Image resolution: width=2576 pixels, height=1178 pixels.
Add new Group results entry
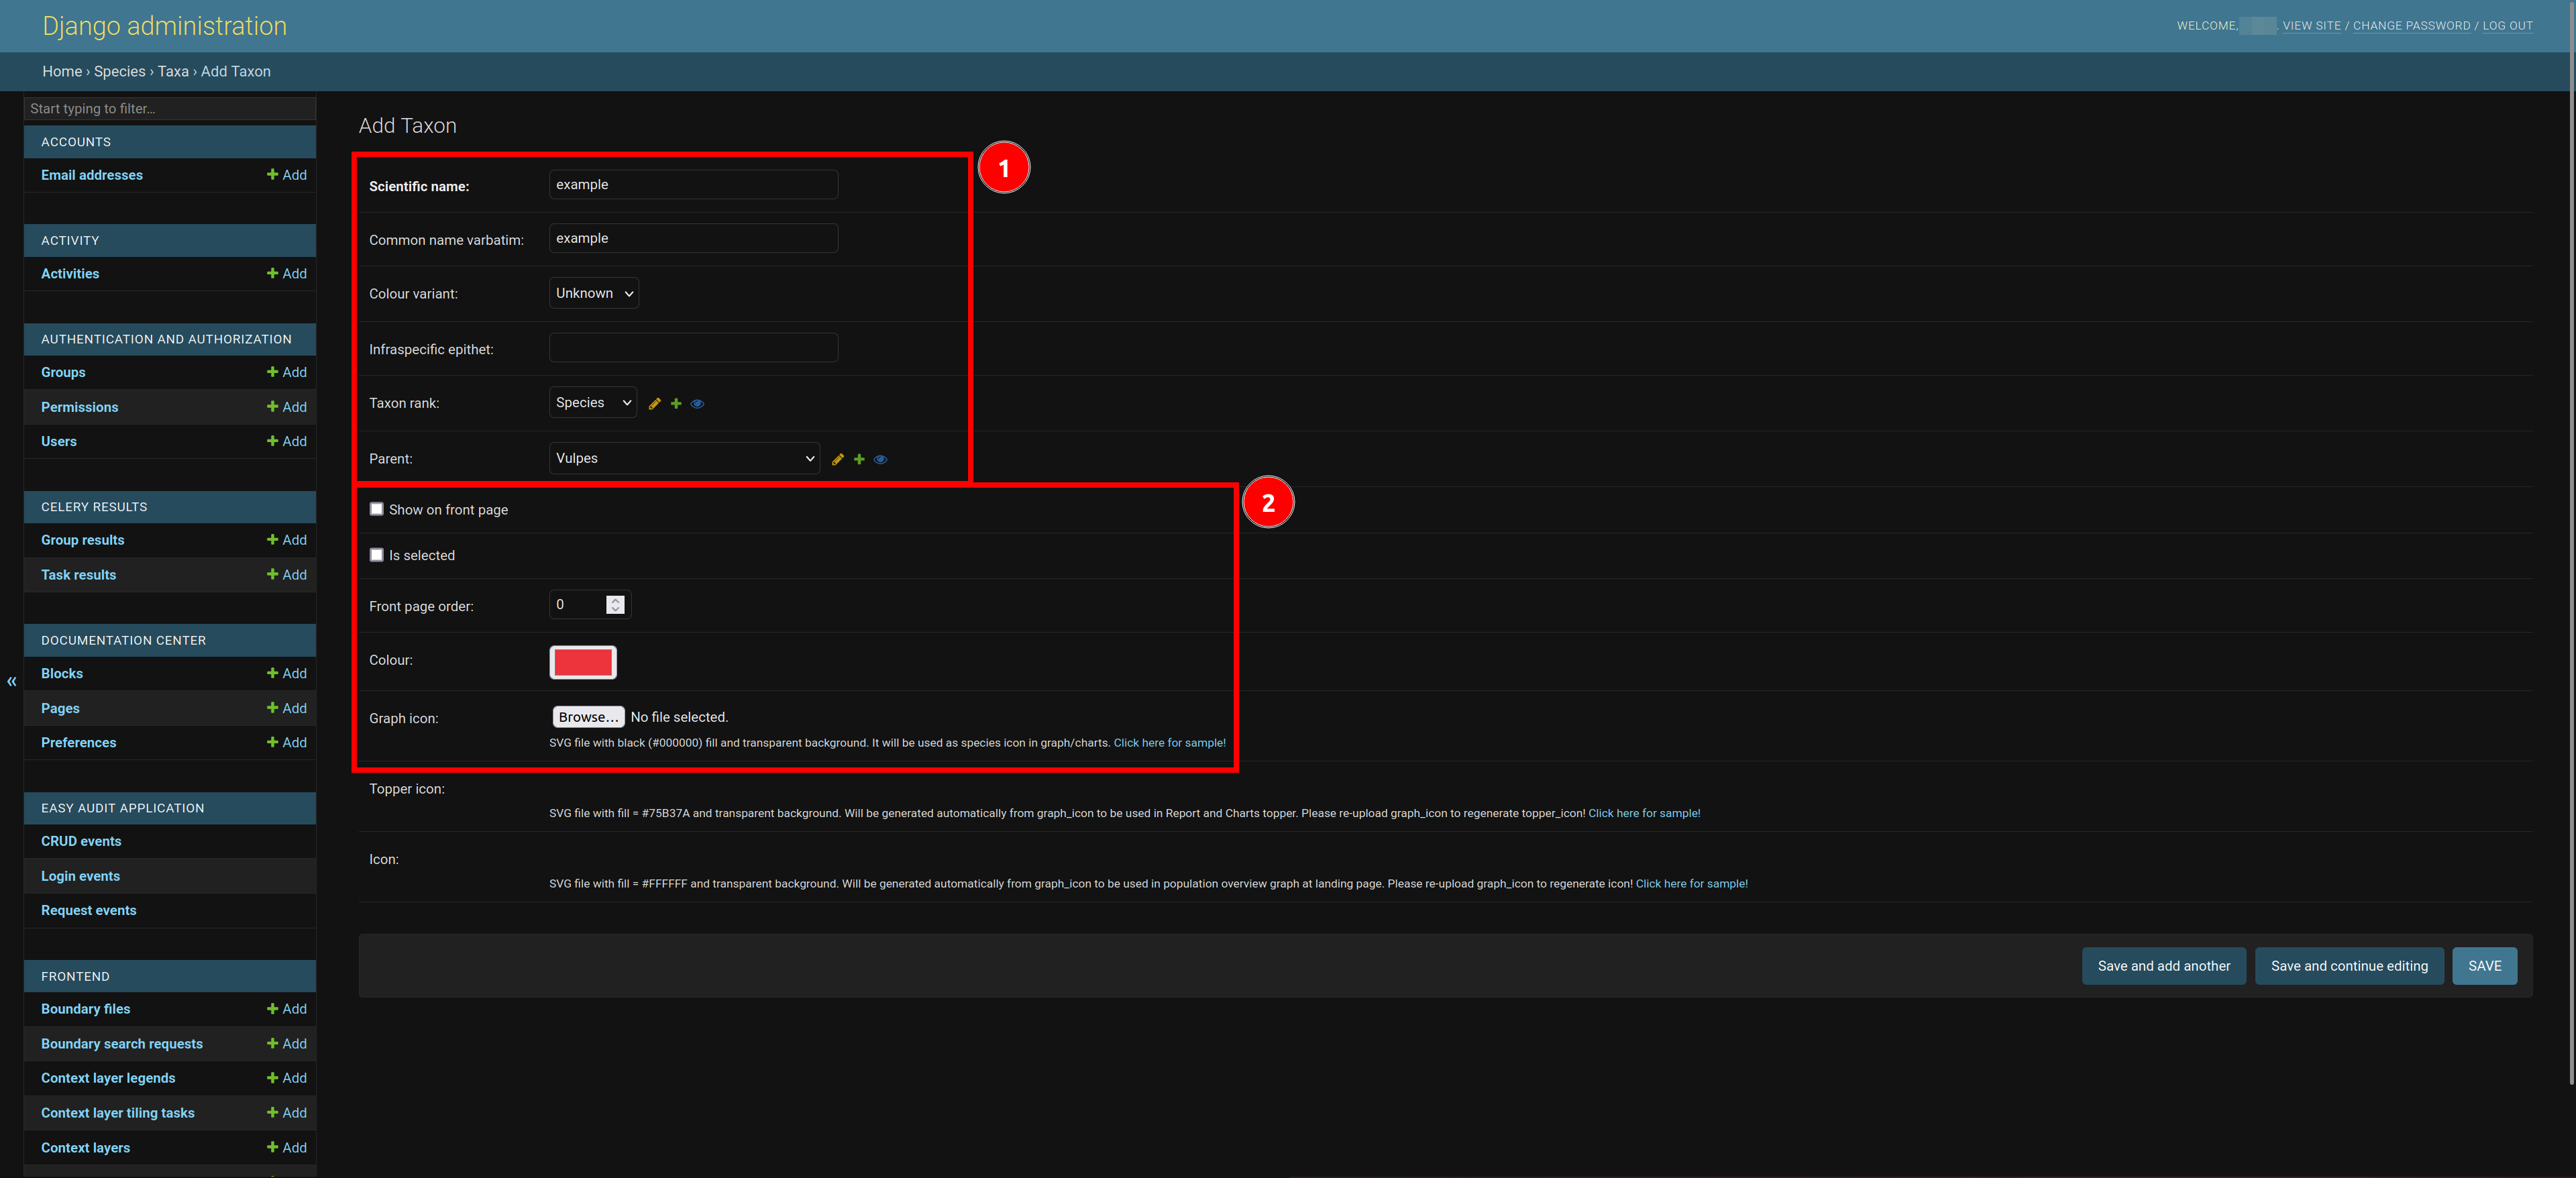(287, 540)
